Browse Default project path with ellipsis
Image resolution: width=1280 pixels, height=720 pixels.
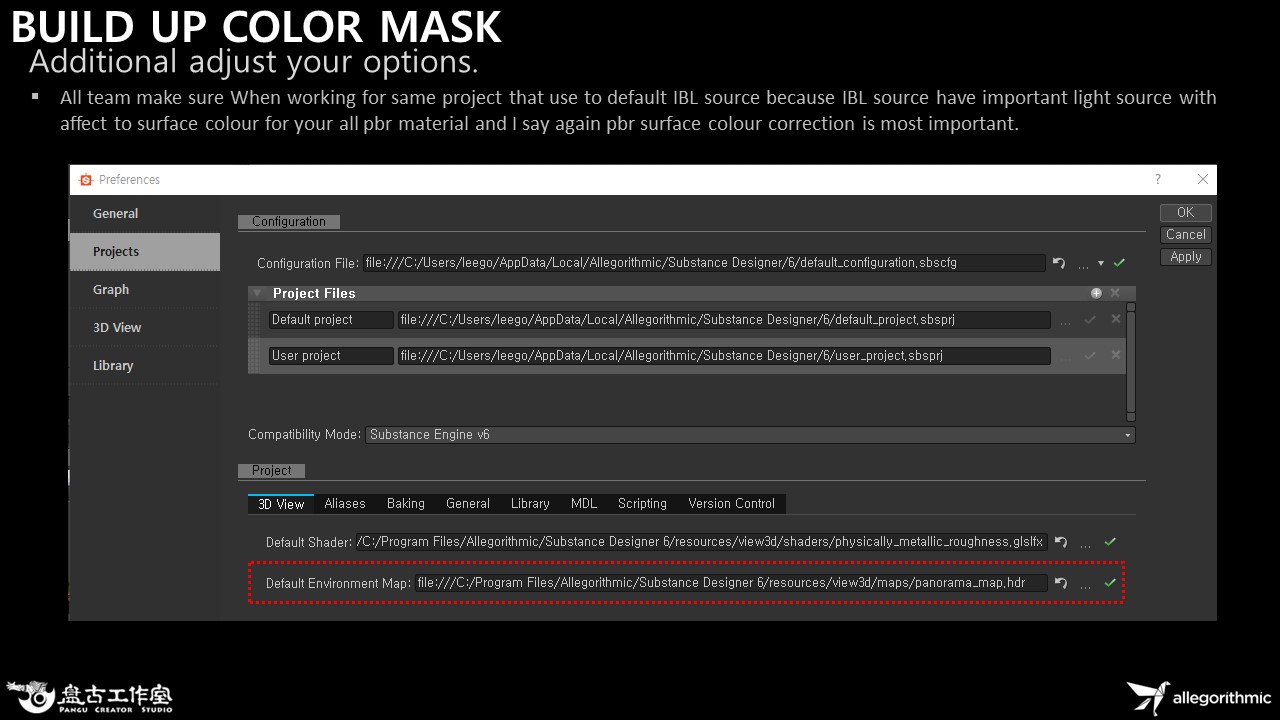(x=1065, y=321)
